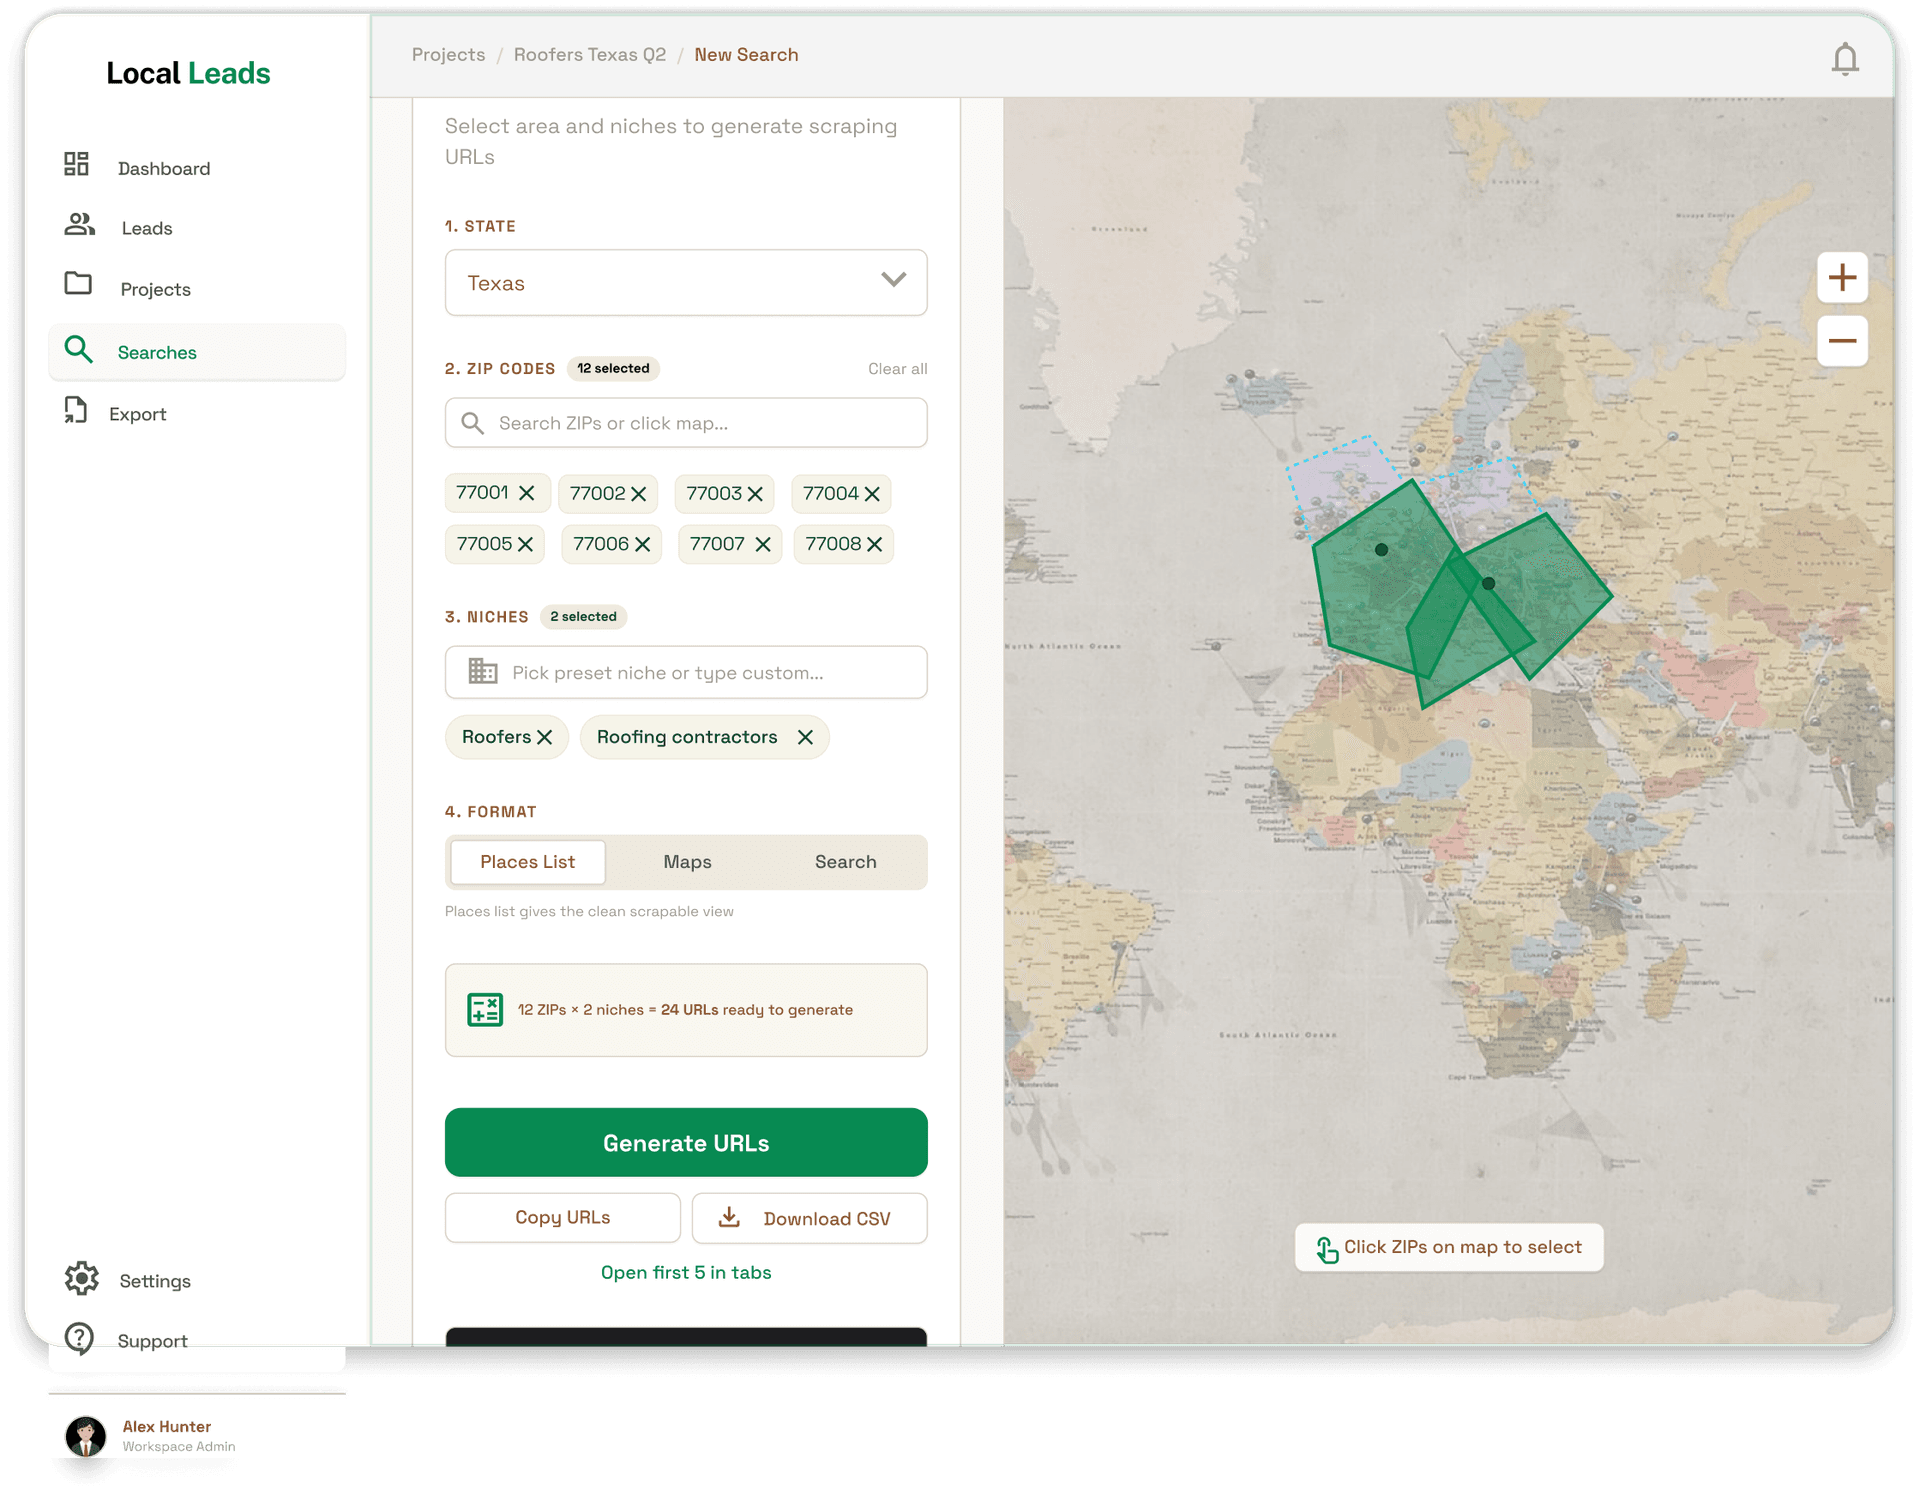Remove ZIP 77008 chip
The width and height of the screenshot is (1920, 1495).
(875, 544)
